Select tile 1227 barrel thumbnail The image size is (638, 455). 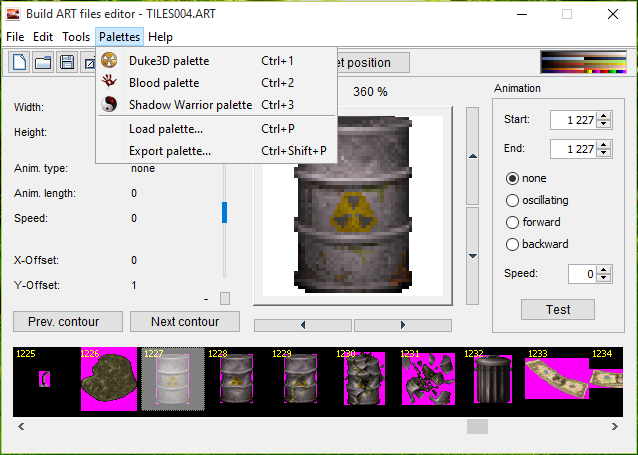(173, 379)
